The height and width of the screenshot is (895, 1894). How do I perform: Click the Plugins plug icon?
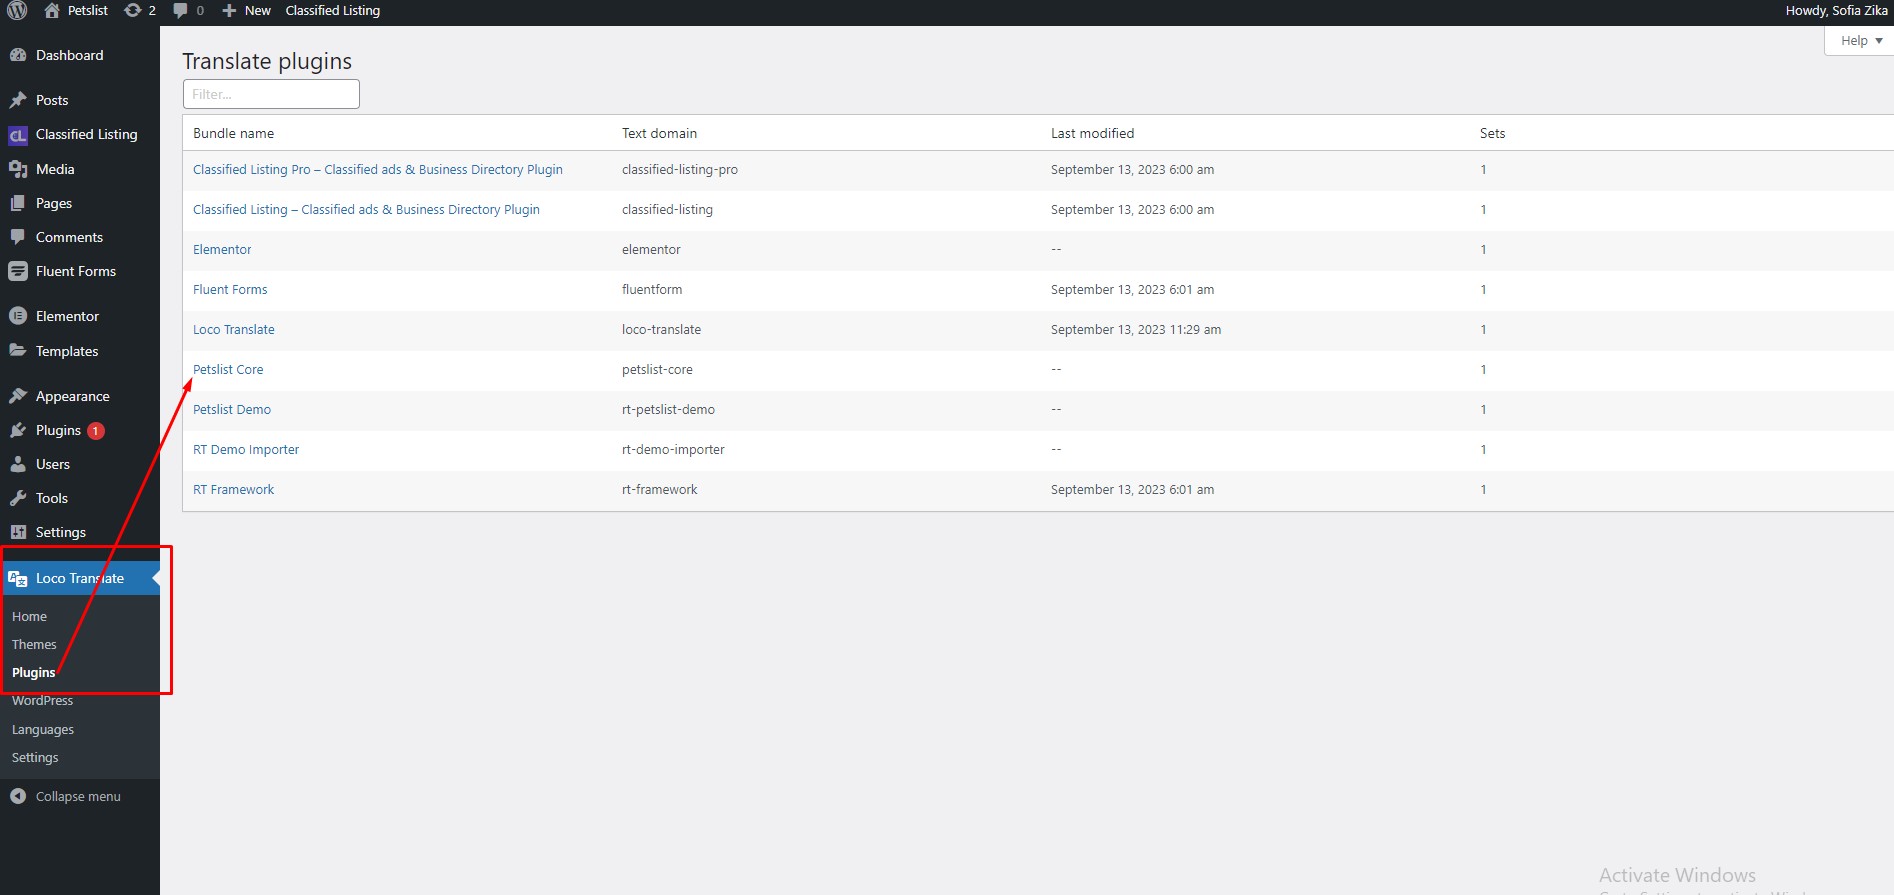tap(18, 430)
